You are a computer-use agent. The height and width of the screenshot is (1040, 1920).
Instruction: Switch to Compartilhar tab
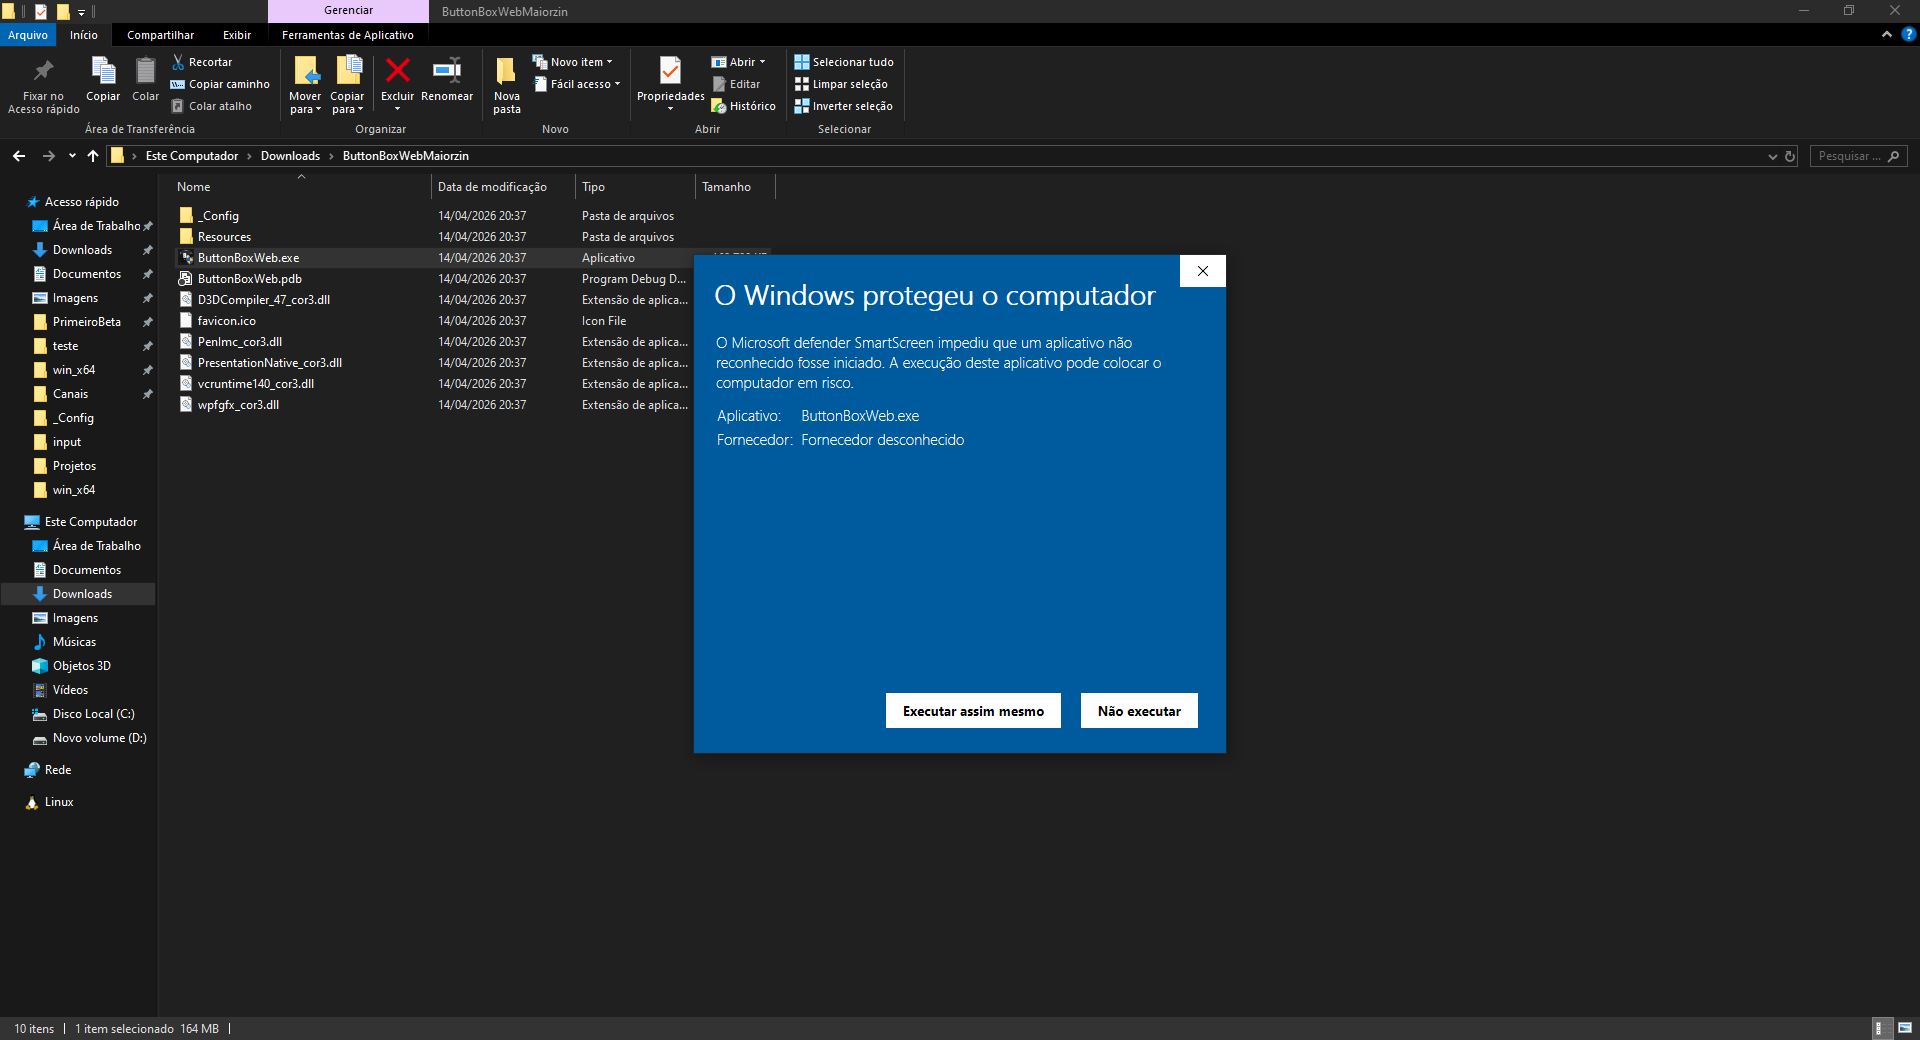pos(160,35)
